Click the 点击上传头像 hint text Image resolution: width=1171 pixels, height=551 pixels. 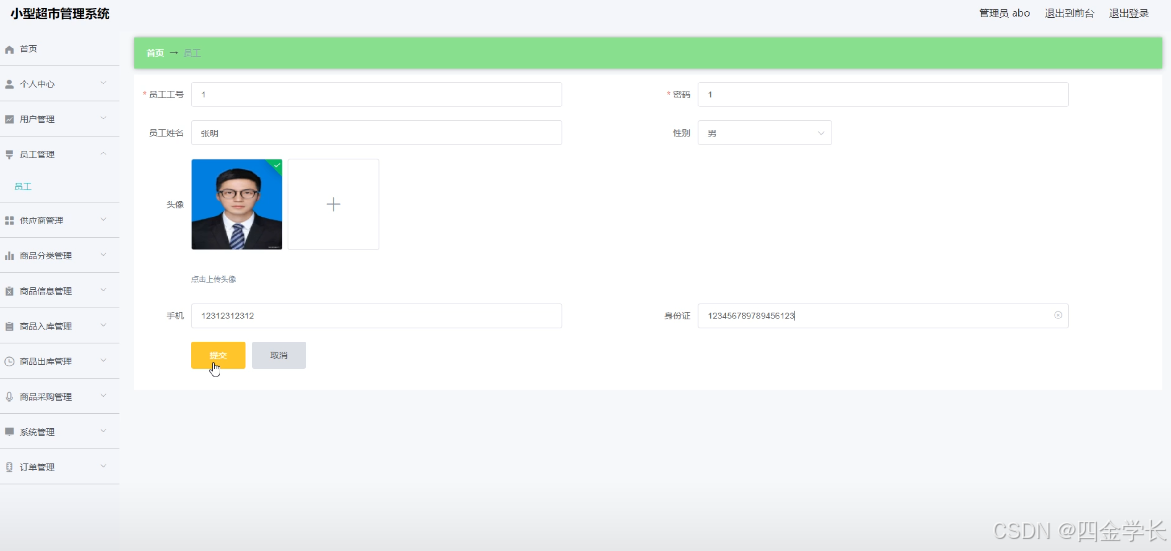214,279
